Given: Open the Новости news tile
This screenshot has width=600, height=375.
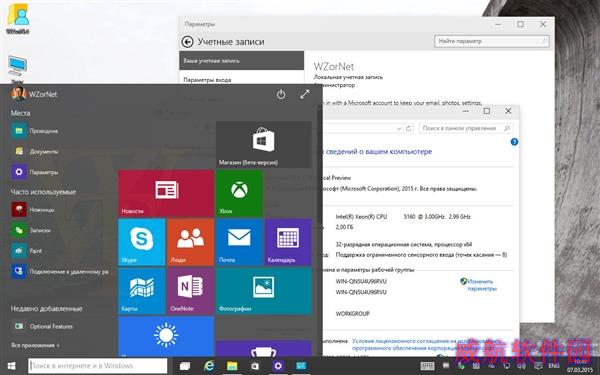Looking at the screenshot, I should pos(166,193).
